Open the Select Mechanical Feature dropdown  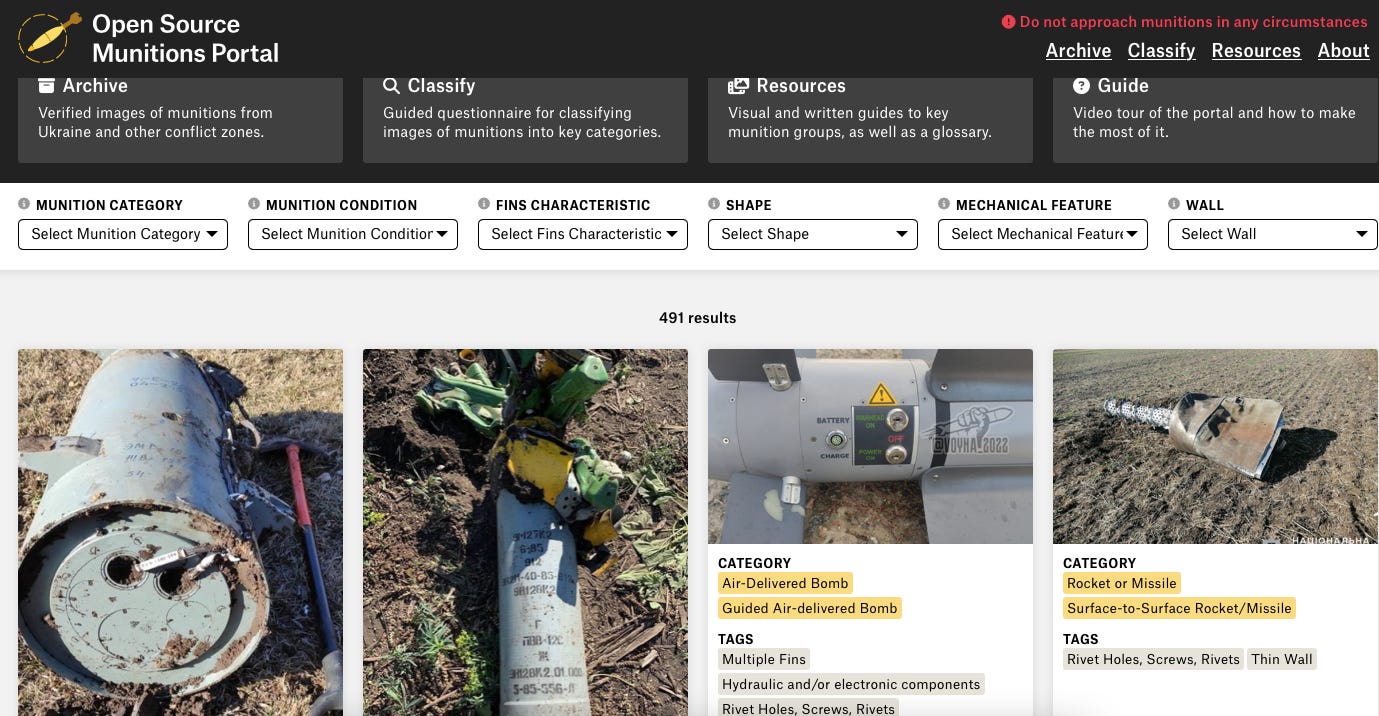(x=1043, y=234)
